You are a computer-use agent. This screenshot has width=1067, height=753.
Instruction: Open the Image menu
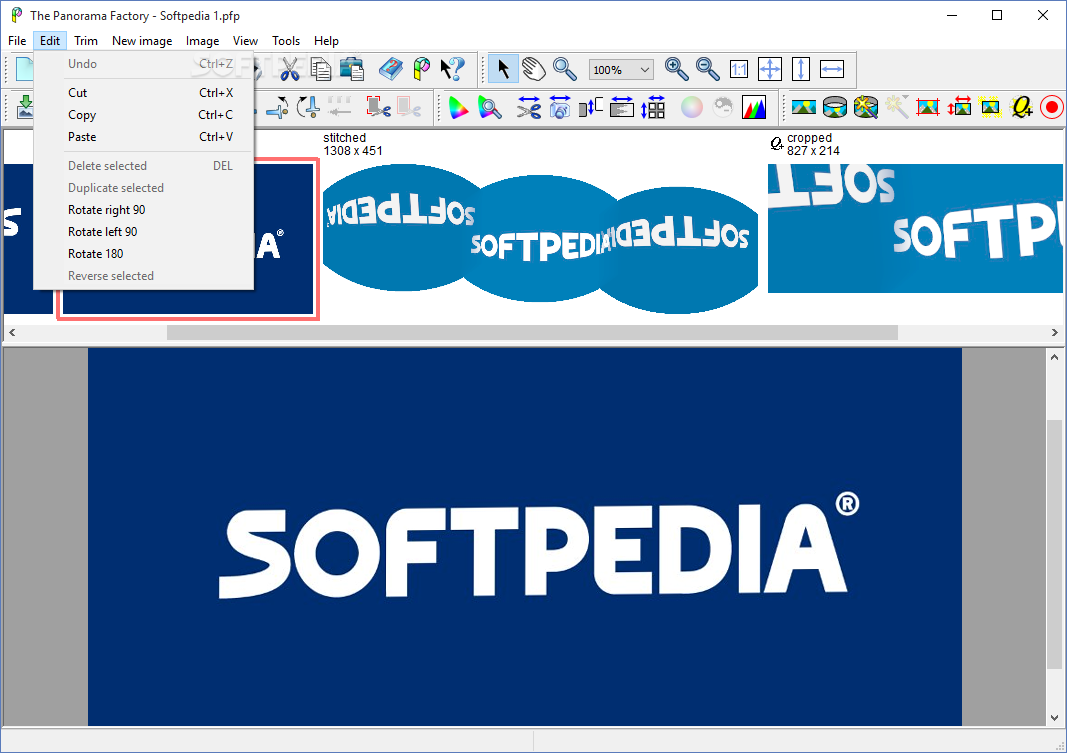(202, 41)
